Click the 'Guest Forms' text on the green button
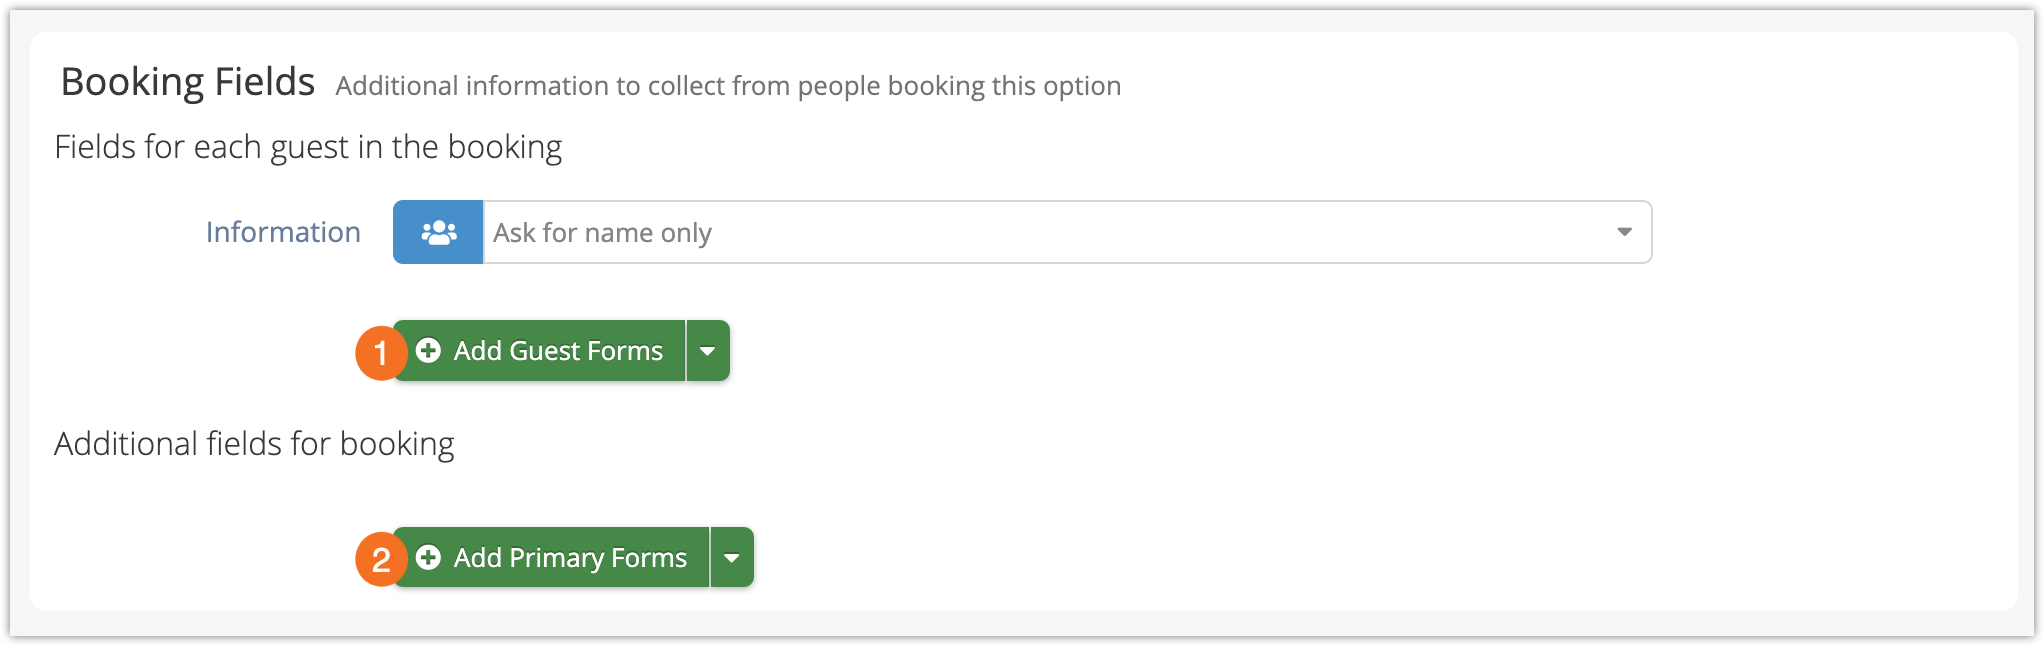Screen dimensions: 2044x646 586,351
